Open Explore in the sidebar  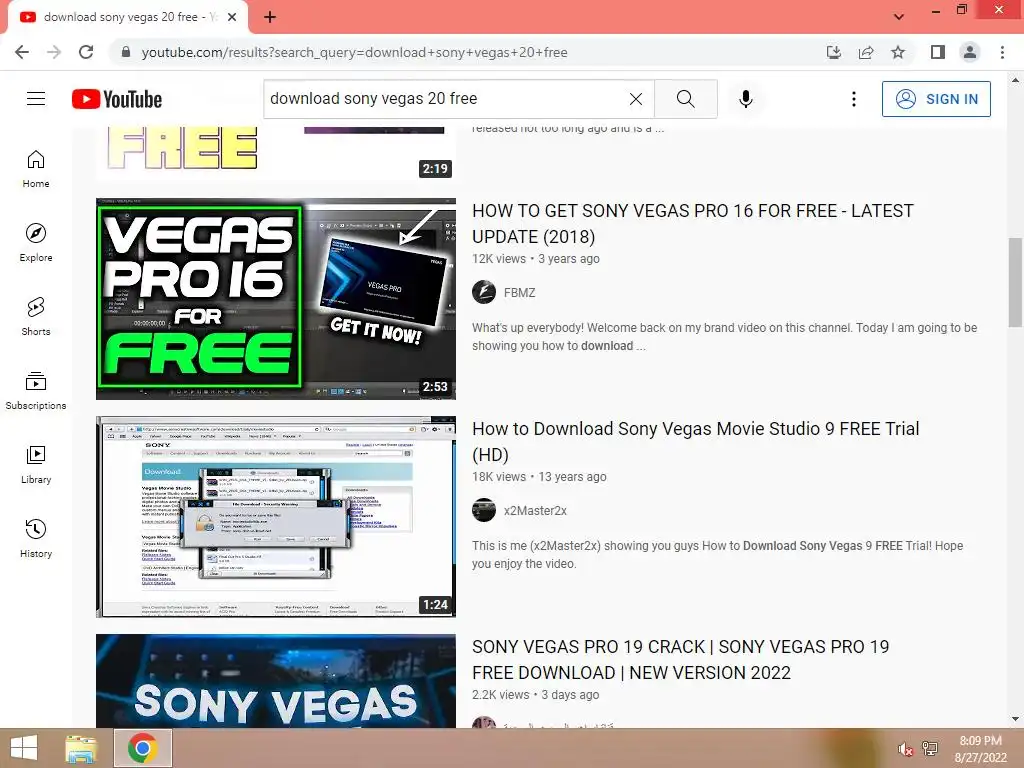(36, 243)
